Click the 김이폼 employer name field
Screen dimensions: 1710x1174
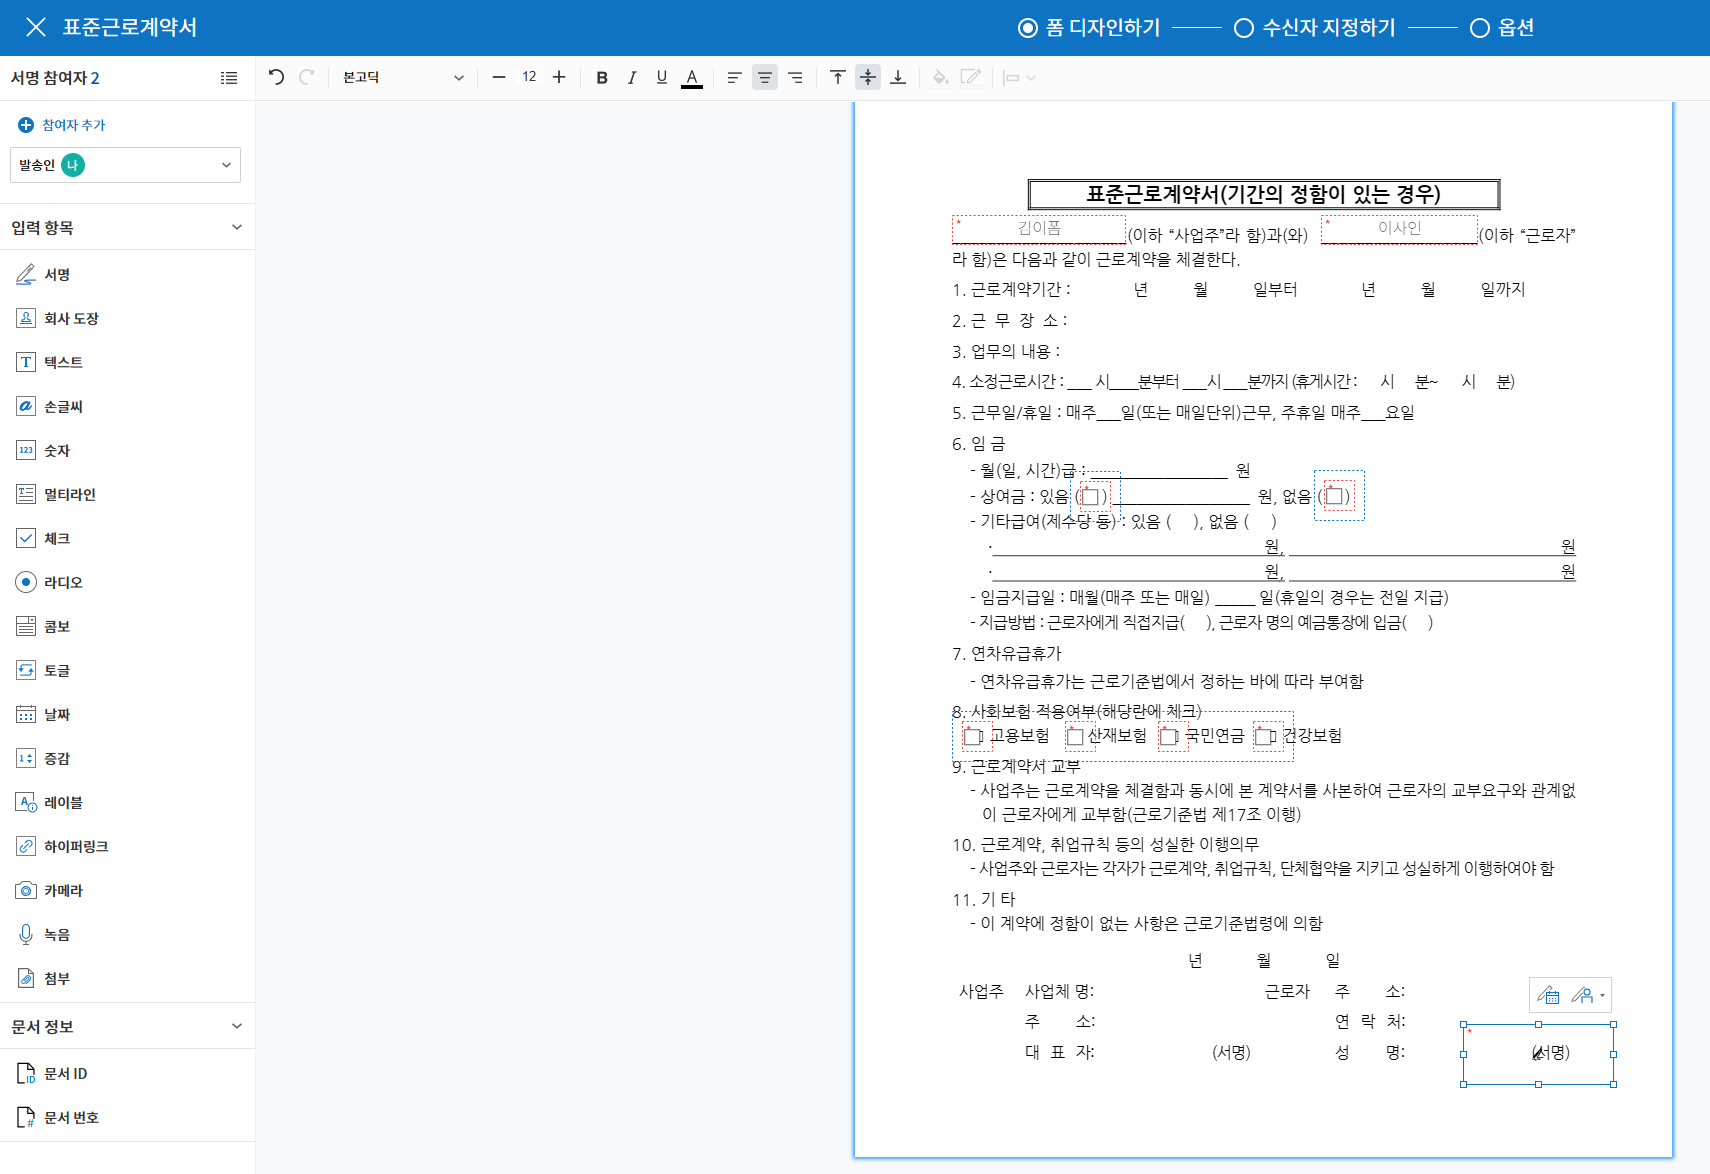tap(1039, 229)
